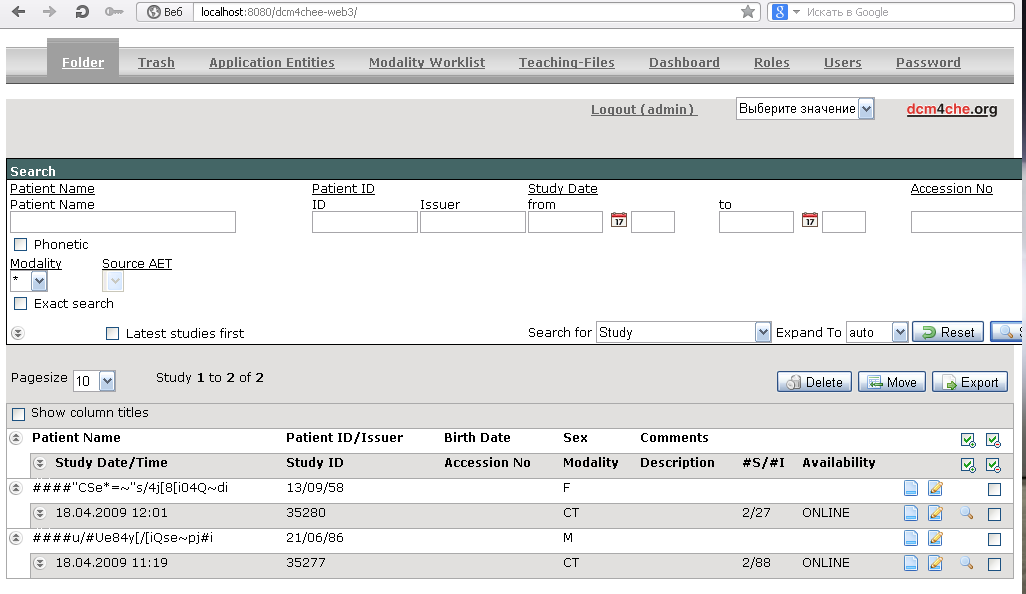
Task: Edit female patient born 13/09/58
Action: click(x=935, y=488)
